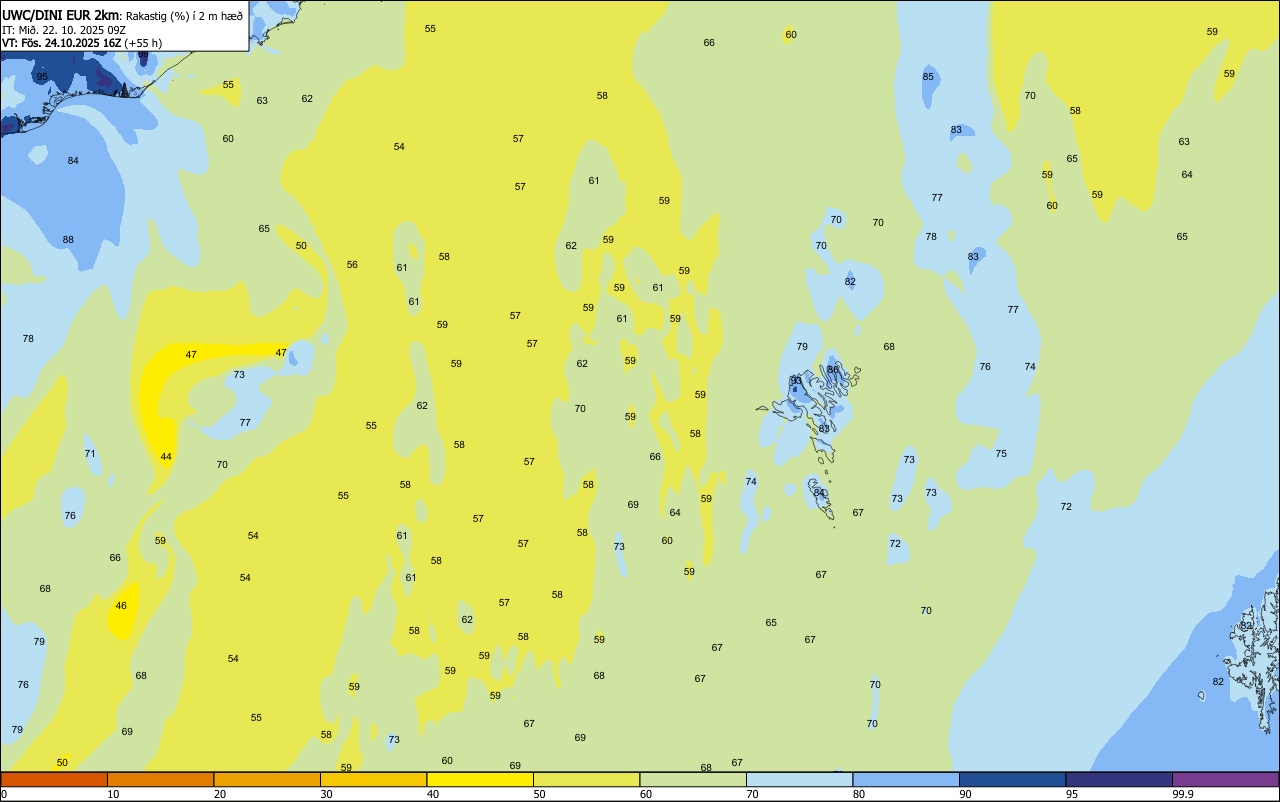Click the '99.9' legend label
The image size is (1280, 802).
tap(1183, 794)
